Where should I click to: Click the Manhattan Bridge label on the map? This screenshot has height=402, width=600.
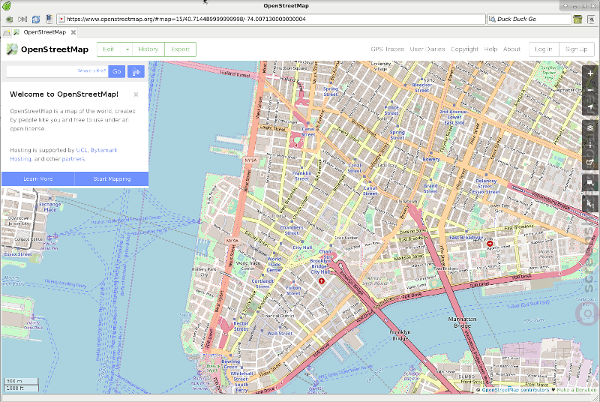click(x=462, y=322)
